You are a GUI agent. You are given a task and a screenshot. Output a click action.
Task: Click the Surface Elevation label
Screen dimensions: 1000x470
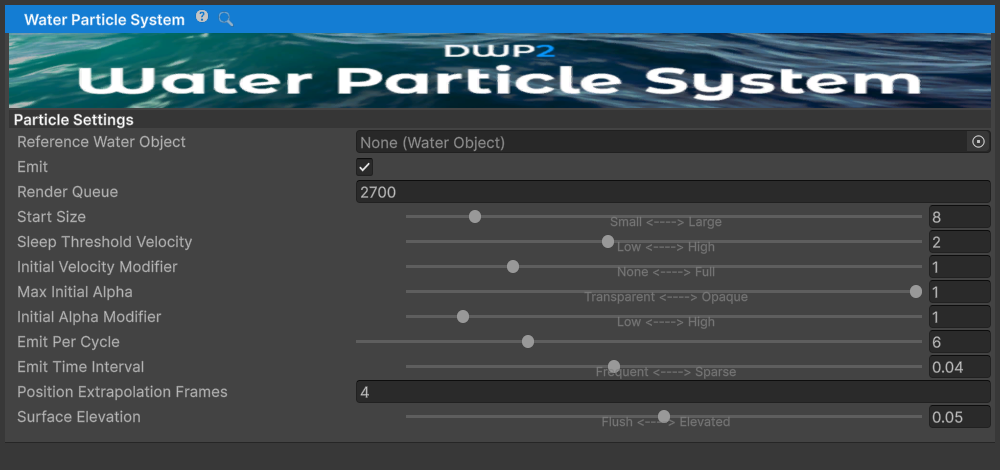coord(79,416)
